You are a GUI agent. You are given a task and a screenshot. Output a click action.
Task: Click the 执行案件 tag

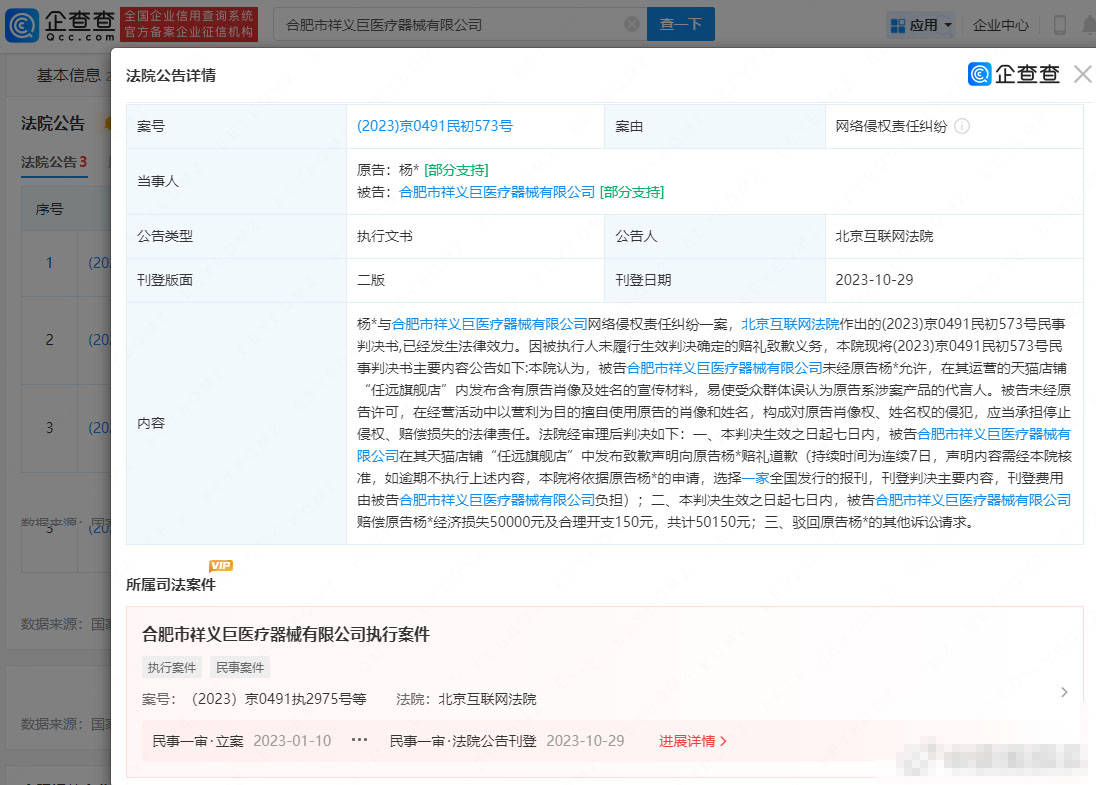click(x=172, y=668)
